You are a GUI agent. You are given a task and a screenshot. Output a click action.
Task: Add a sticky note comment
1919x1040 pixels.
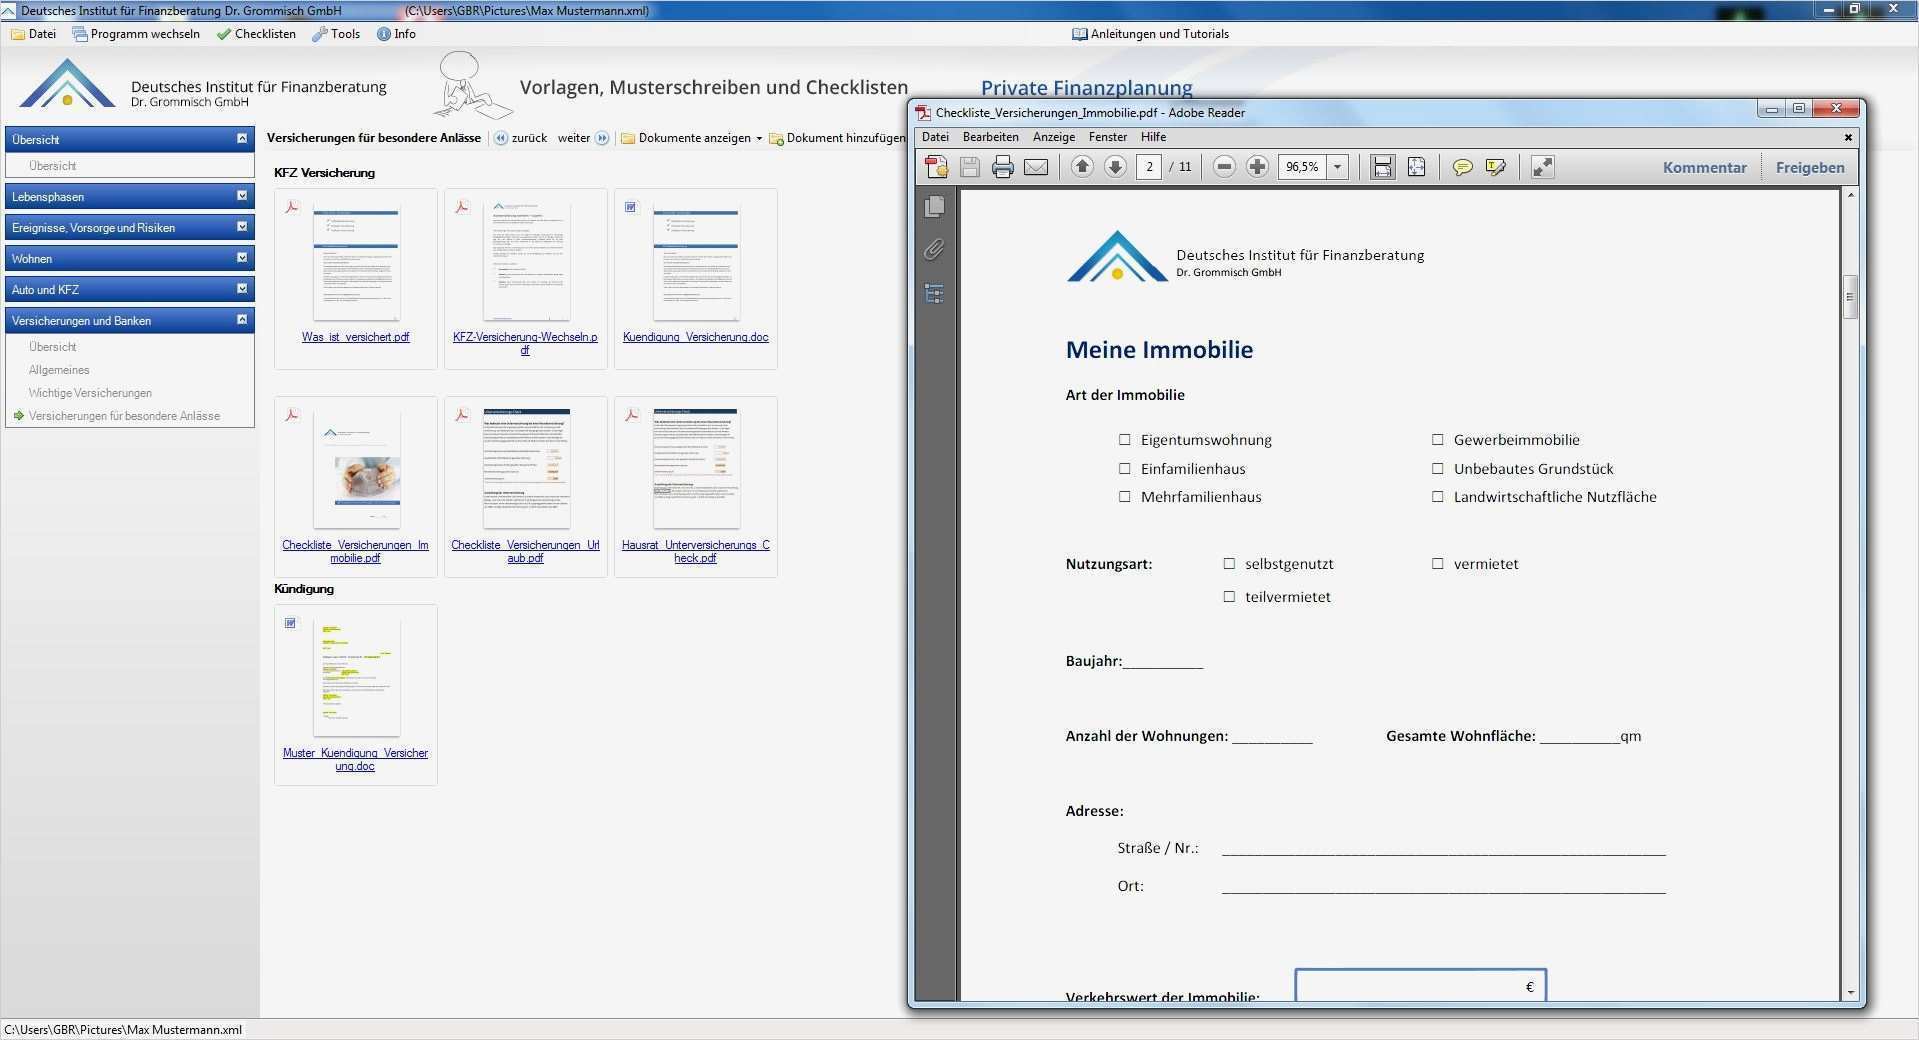(x=1462, y=167)
